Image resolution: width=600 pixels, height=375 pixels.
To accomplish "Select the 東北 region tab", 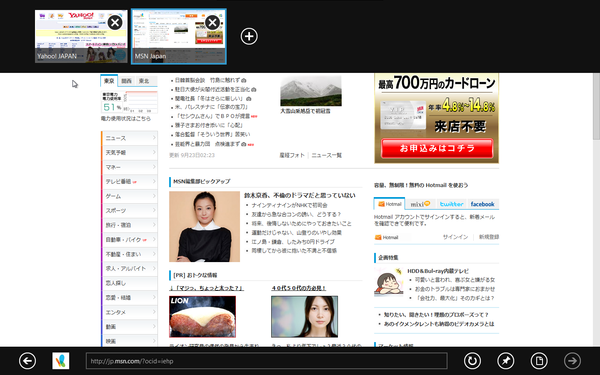I will tap(144, 81).
